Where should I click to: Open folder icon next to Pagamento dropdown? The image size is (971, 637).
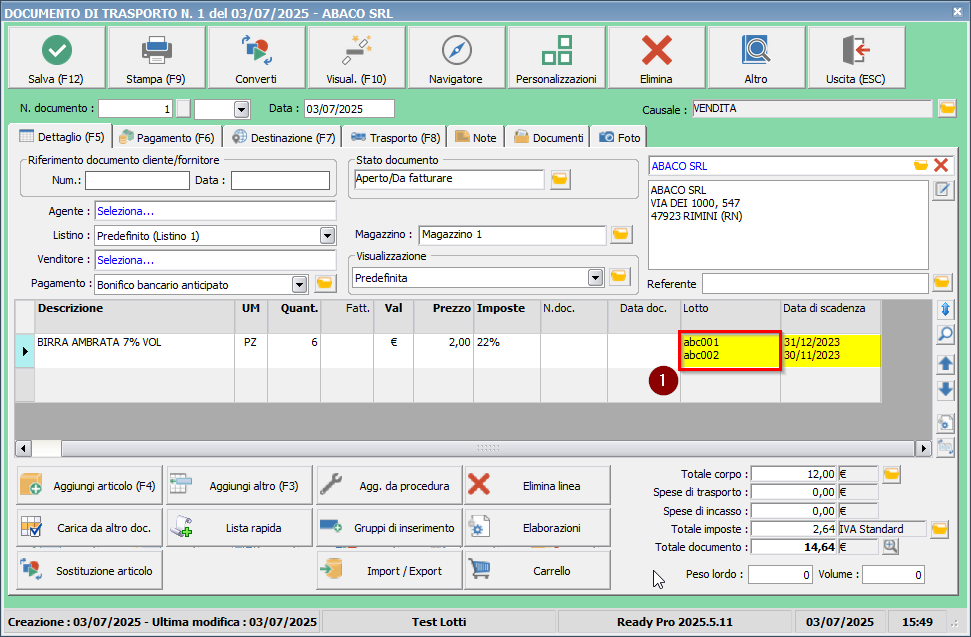[x=324, y=284]
